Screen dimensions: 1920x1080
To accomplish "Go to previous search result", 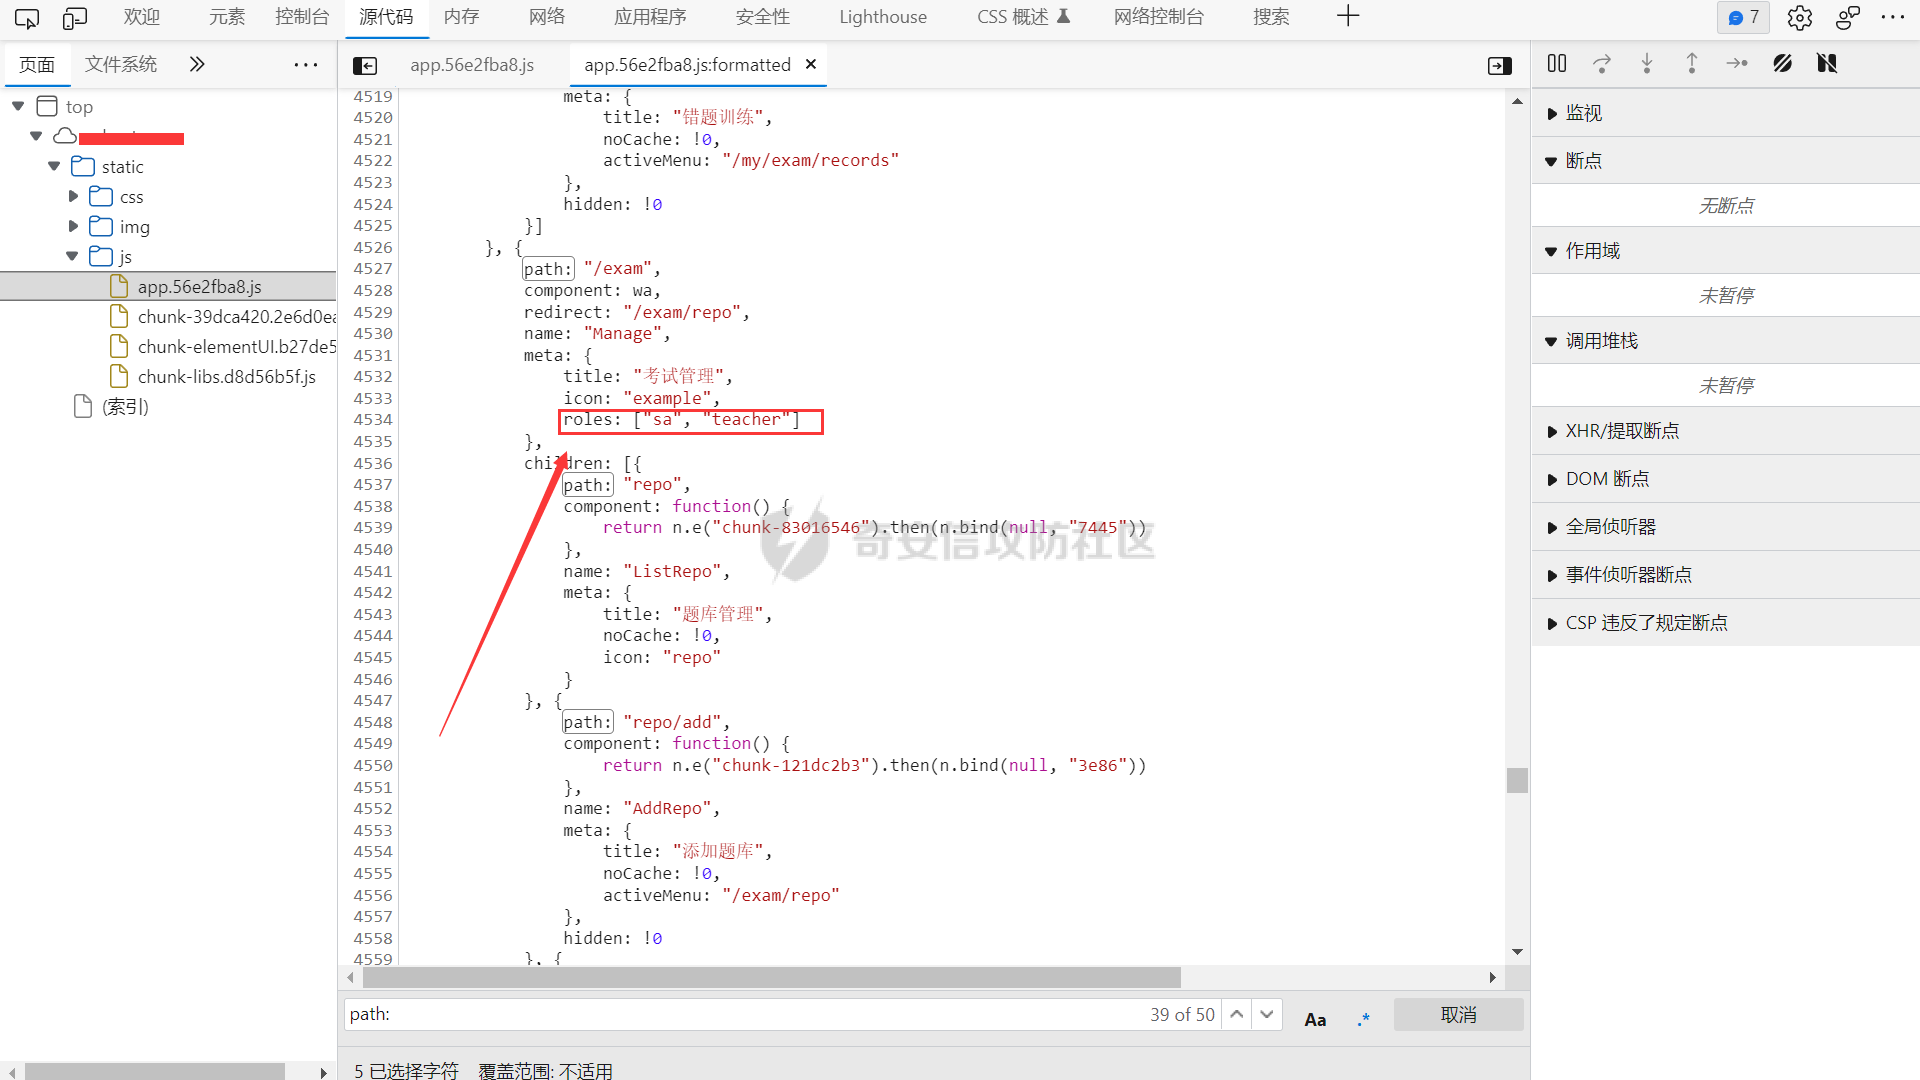I will pyautogui.click(x=1237, y=1014).
